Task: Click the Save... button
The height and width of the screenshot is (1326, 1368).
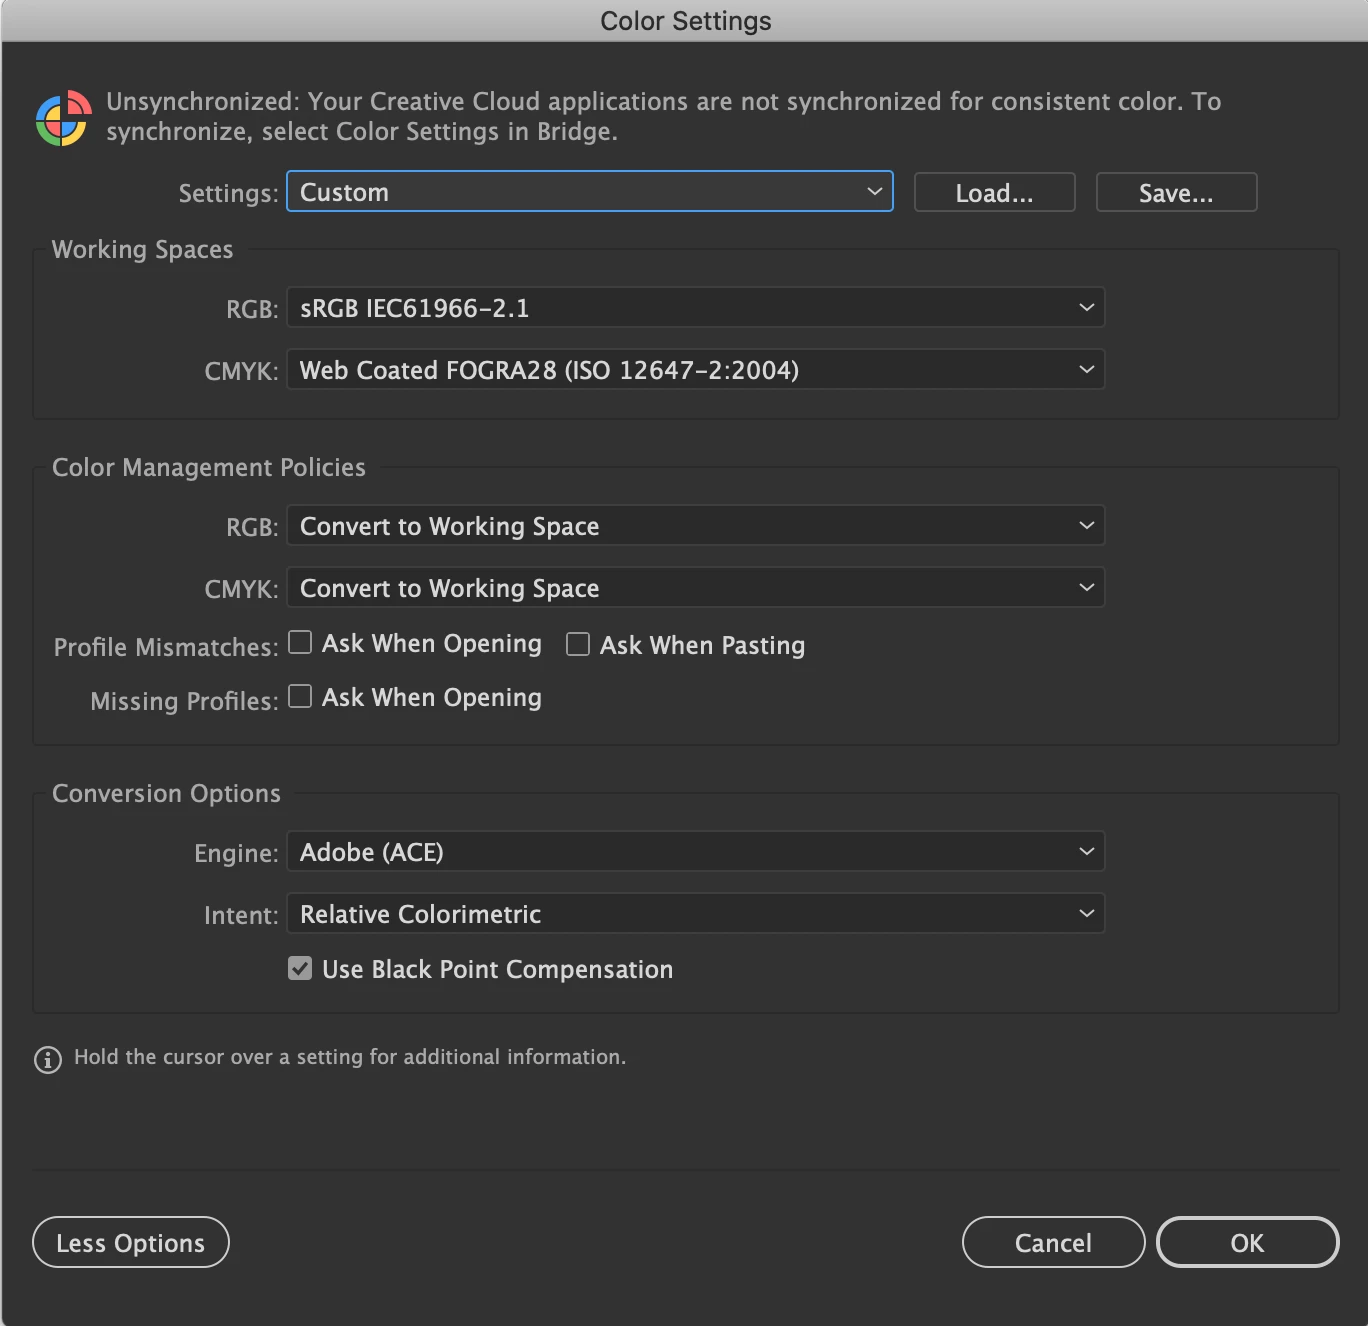Action: [x=1177, y=192]
